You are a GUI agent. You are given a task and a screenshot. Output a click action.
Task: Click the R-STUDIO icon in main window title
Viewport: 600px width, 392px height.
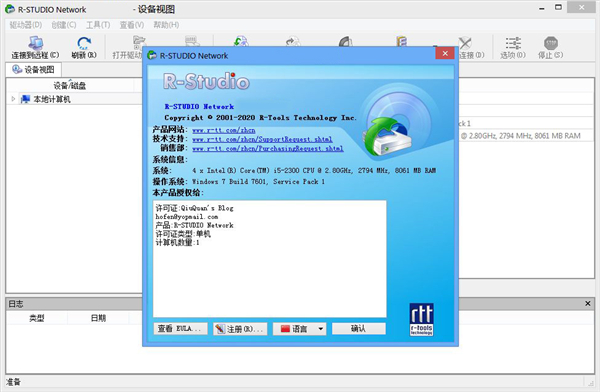10,9
